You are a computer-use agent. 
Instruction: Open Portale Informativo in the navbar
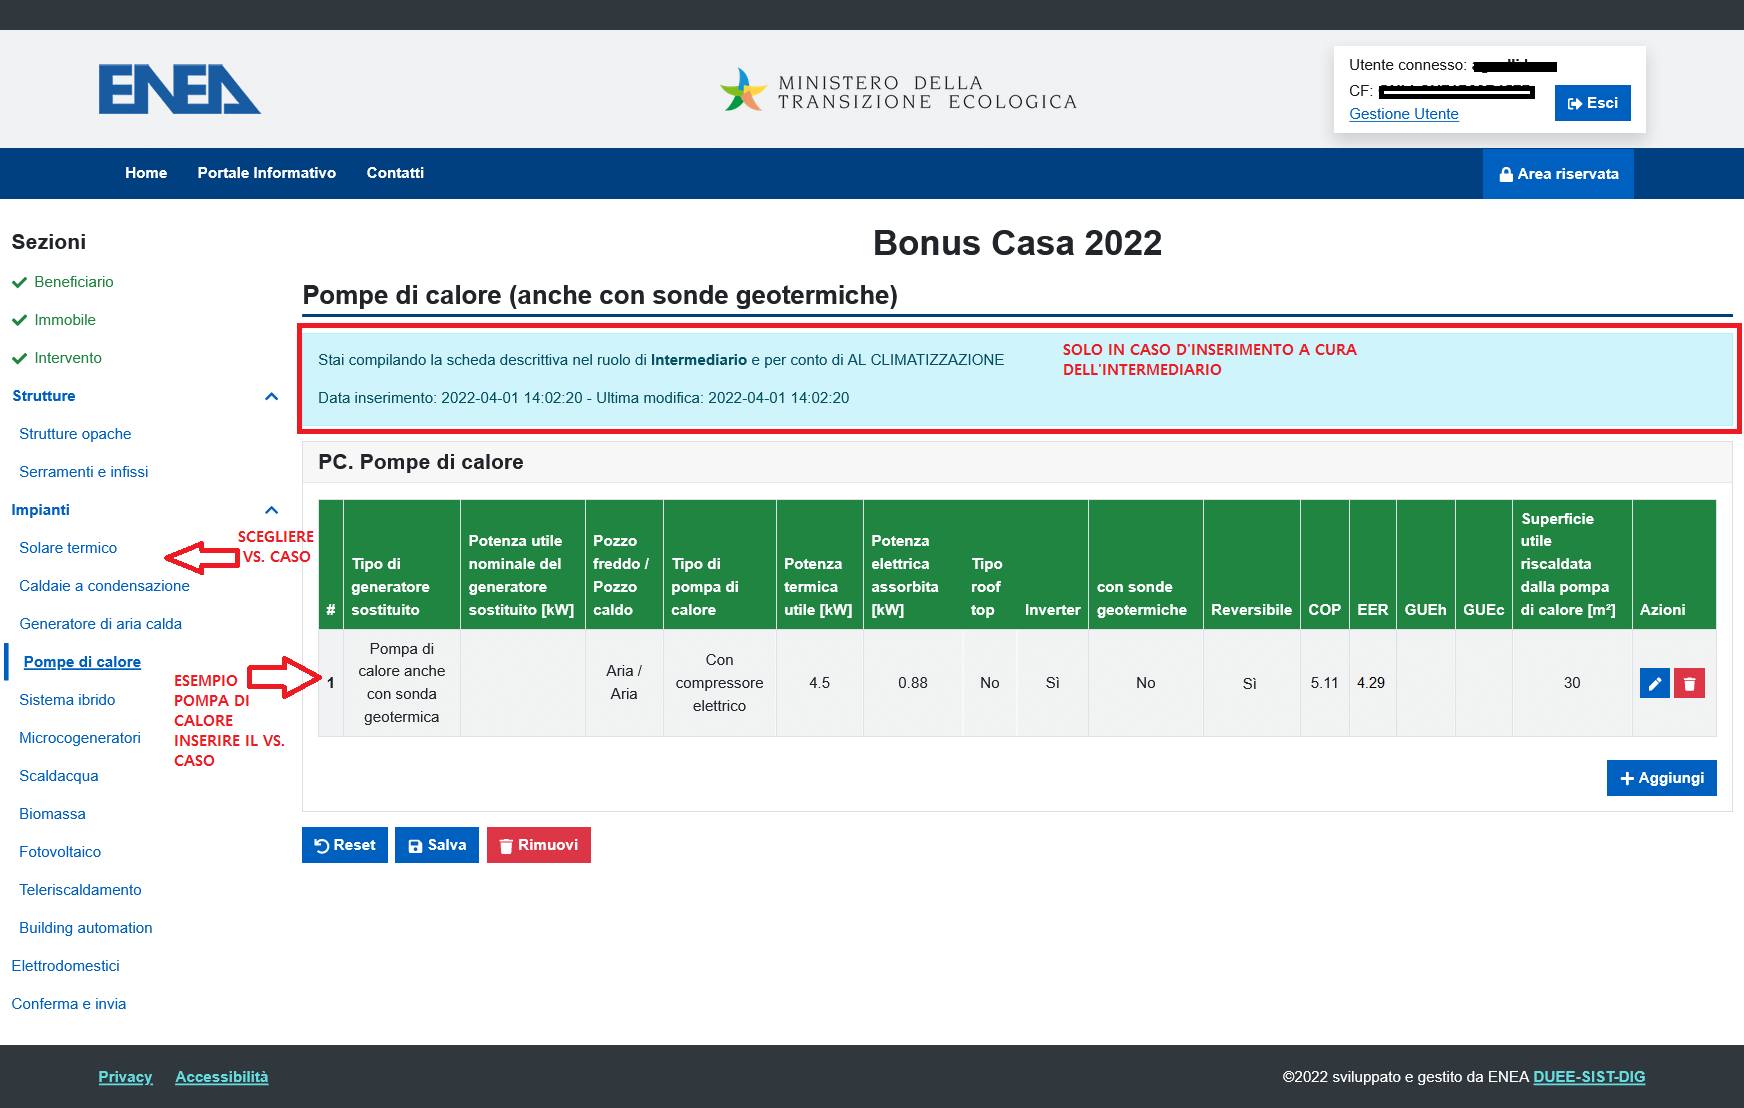pos(267,173)
